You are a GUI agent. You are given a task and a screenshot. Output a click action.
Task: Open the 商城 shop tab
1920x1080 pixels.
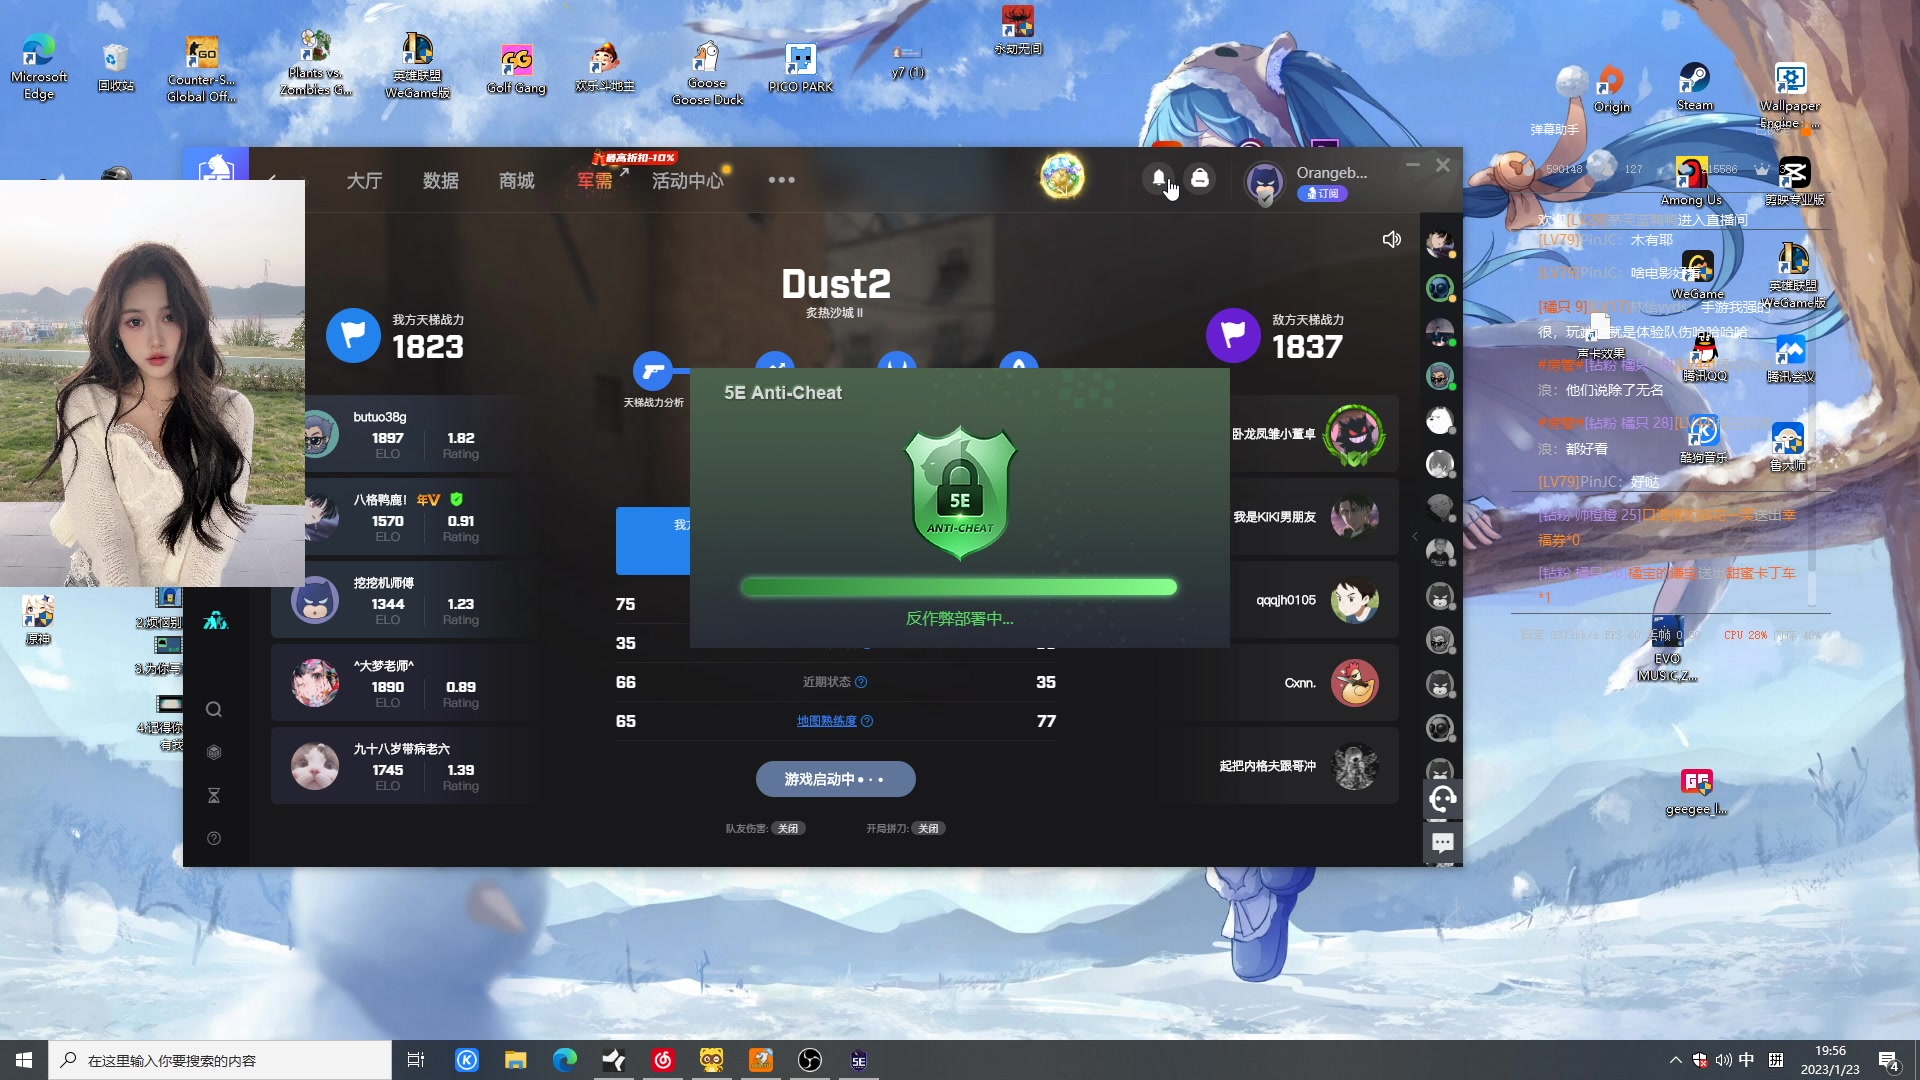coord(516,181)
